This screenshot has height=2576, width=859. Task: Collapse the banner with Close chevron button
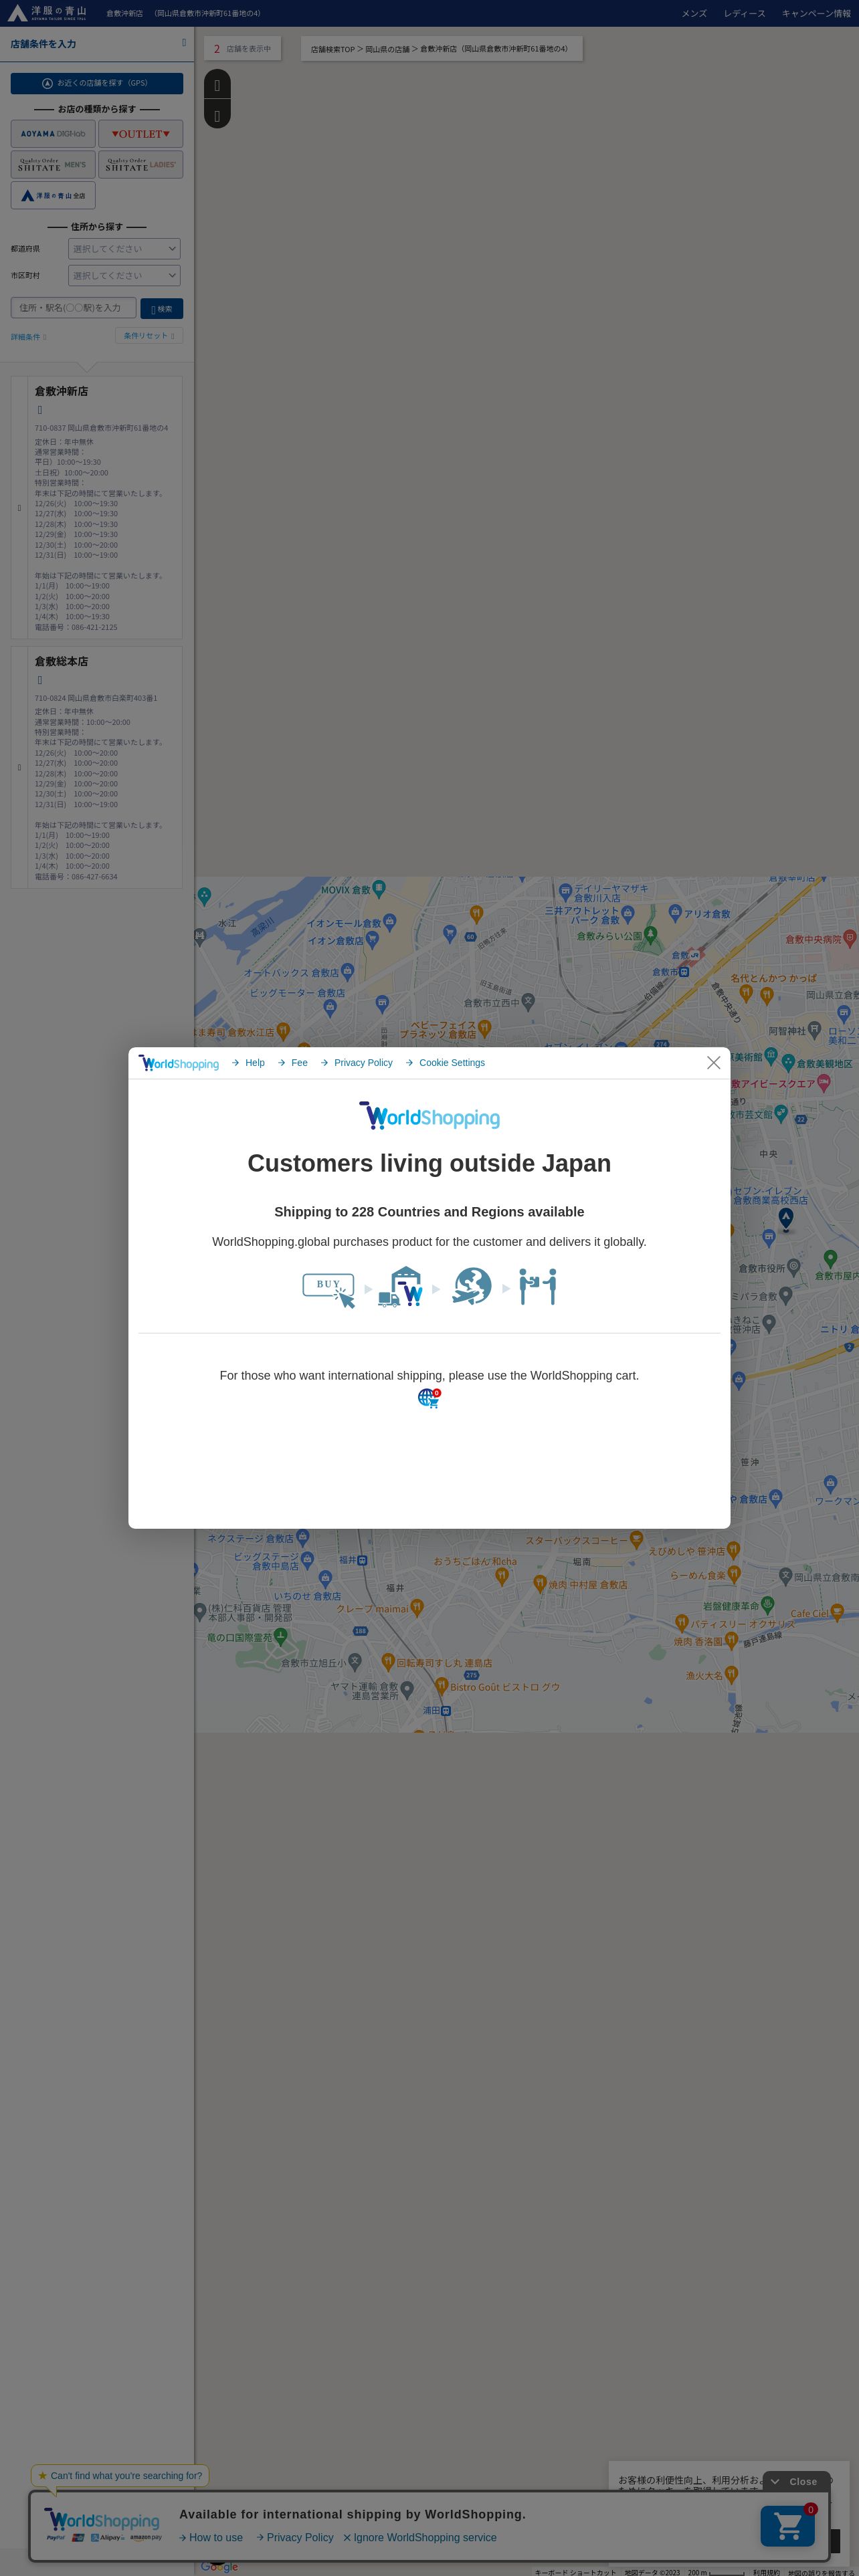tap(796, 2482)
